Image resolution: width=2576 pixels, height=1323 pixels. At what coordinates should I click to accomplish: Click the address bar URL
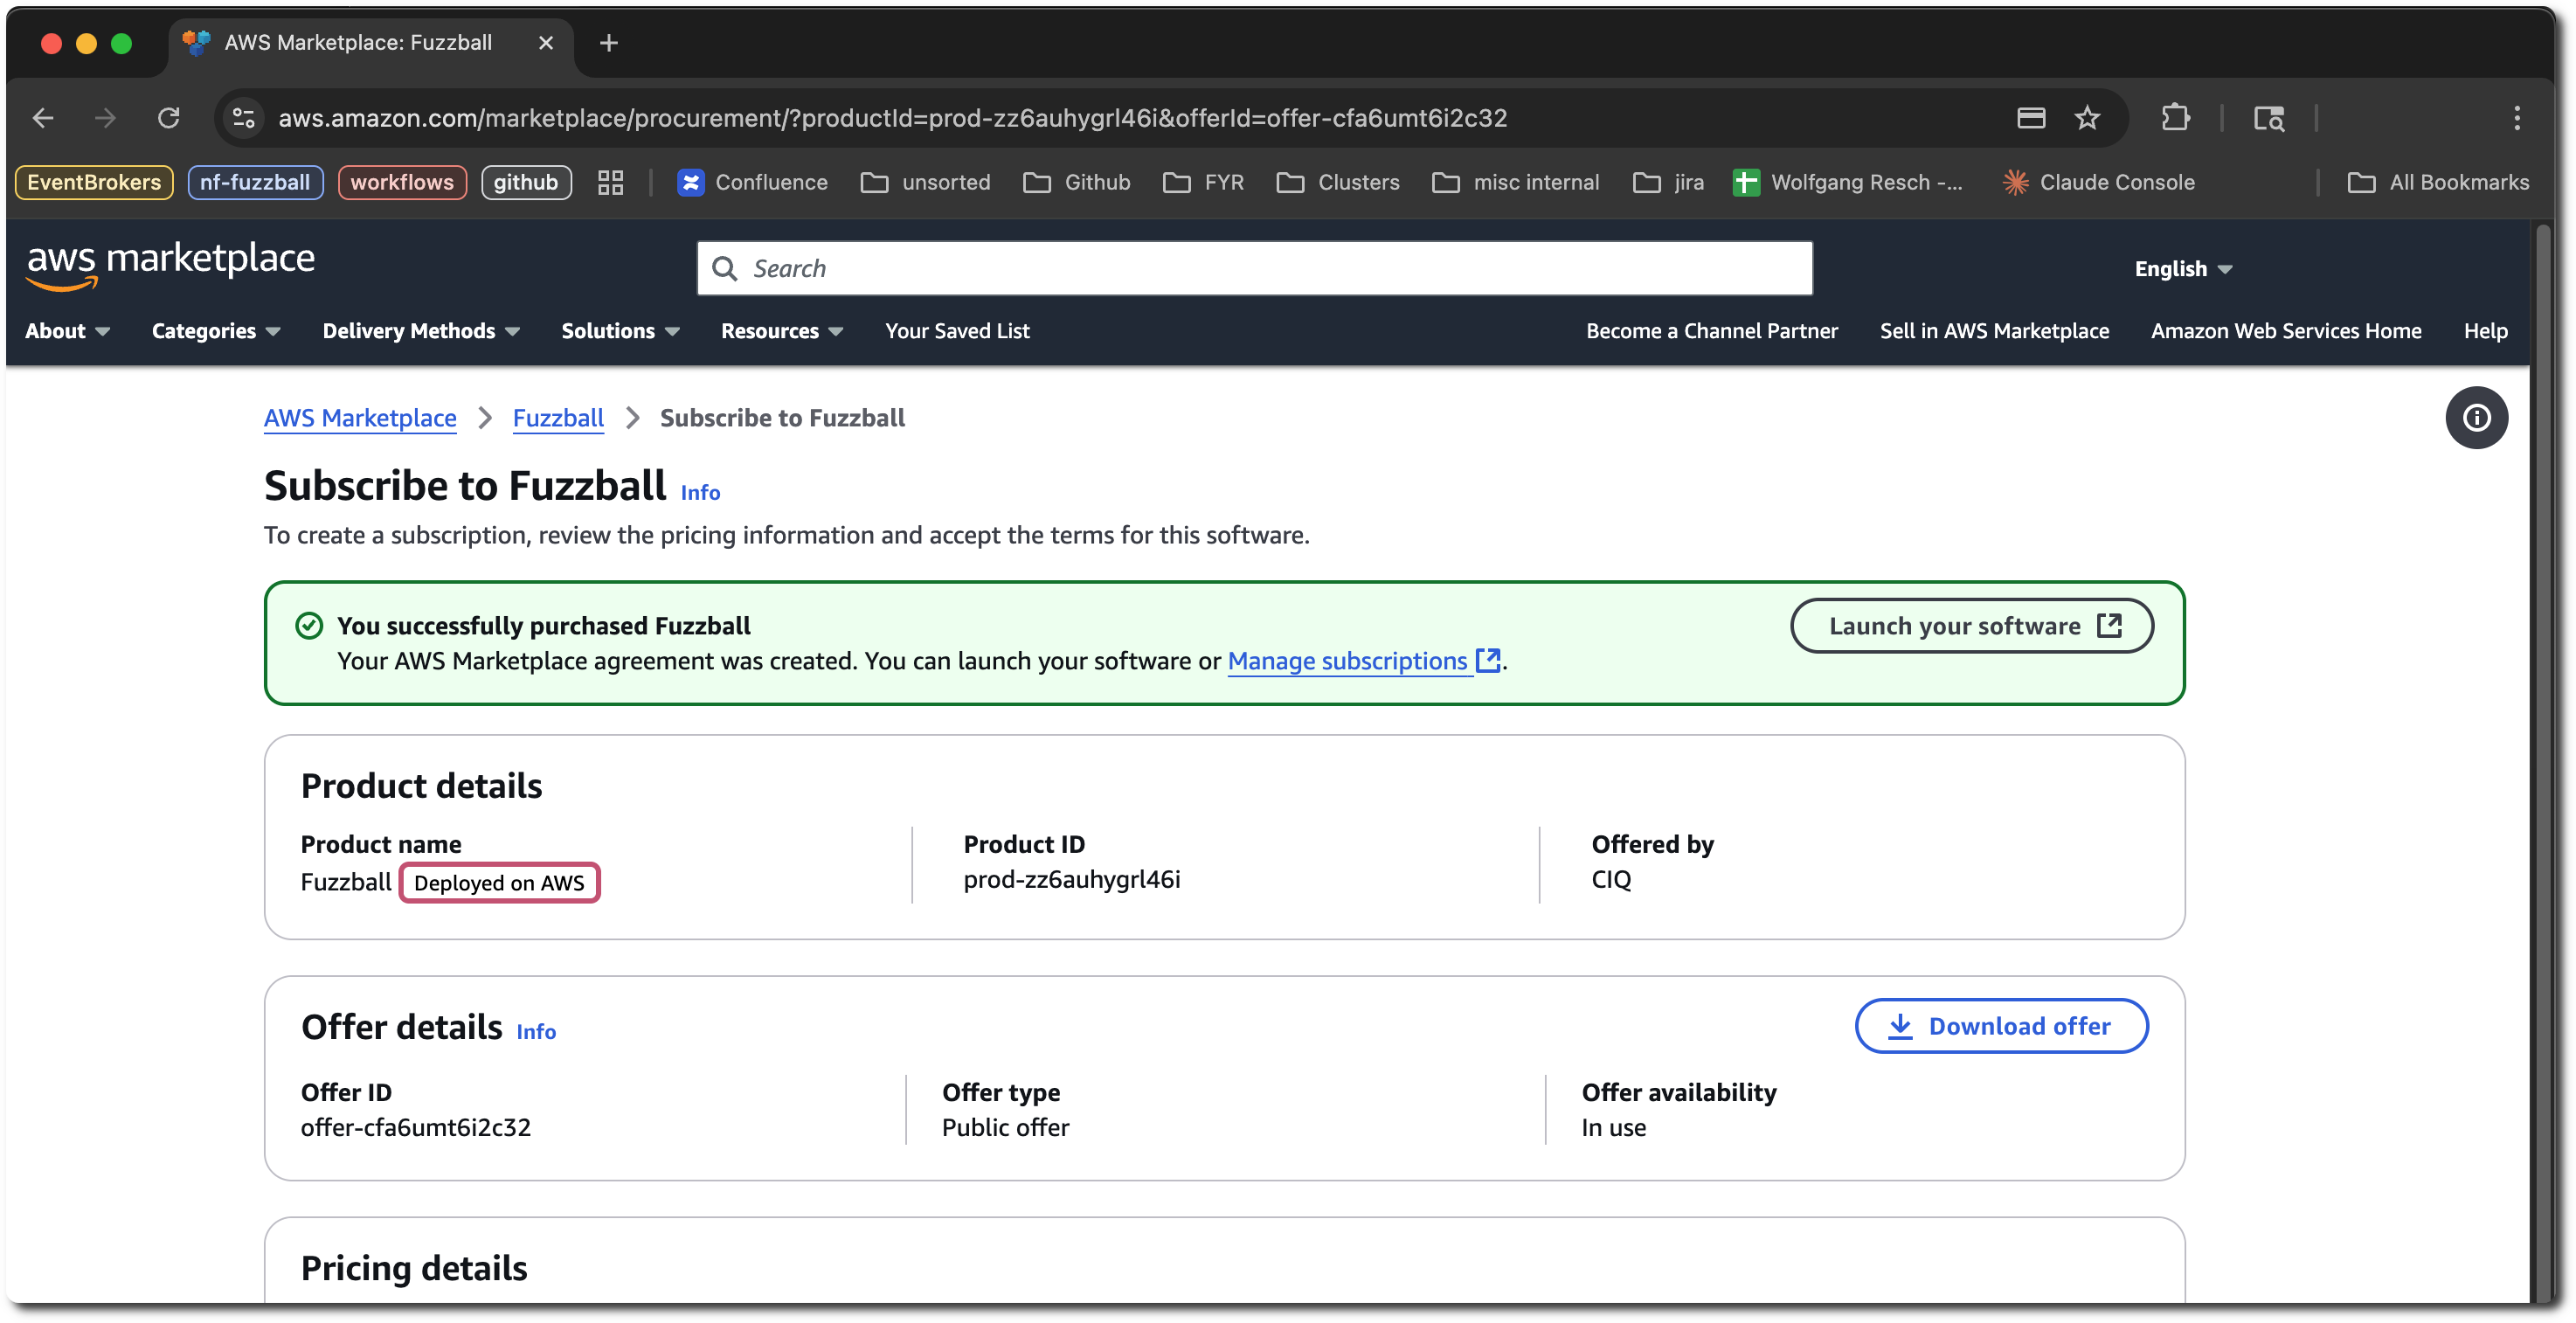tap(892, 118)
